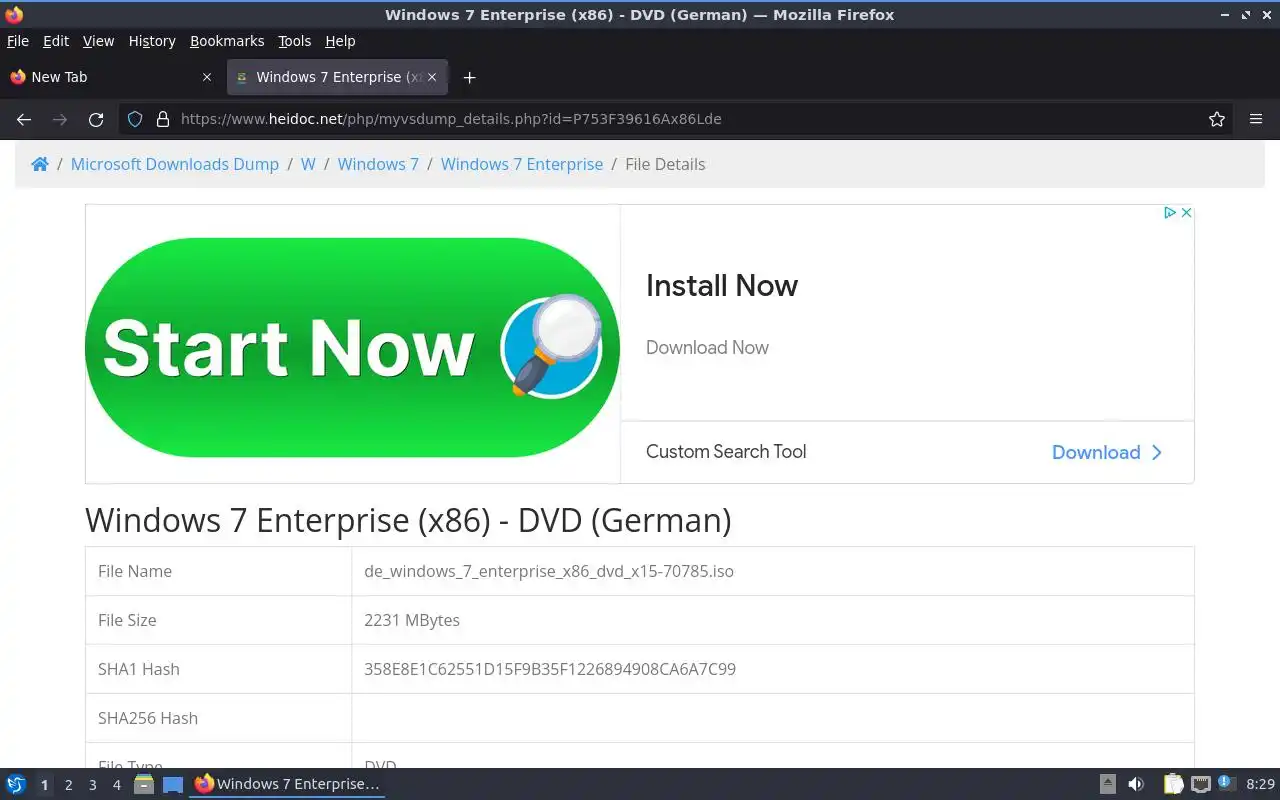Viewport: 1280px width, 800px height.
Task: Close the Windows 7 Enterprise tab
Action: [x=432, y=77]
